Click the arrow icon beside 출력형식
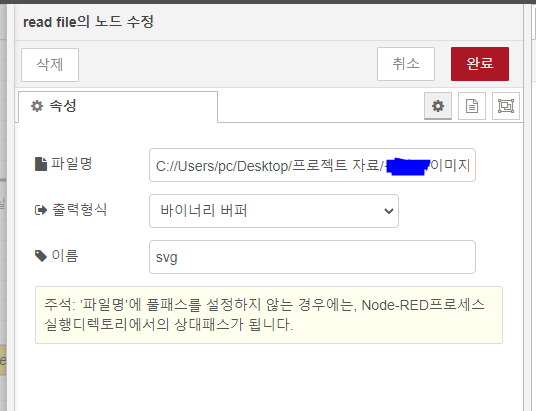The image size is (536, 411). 41,210
